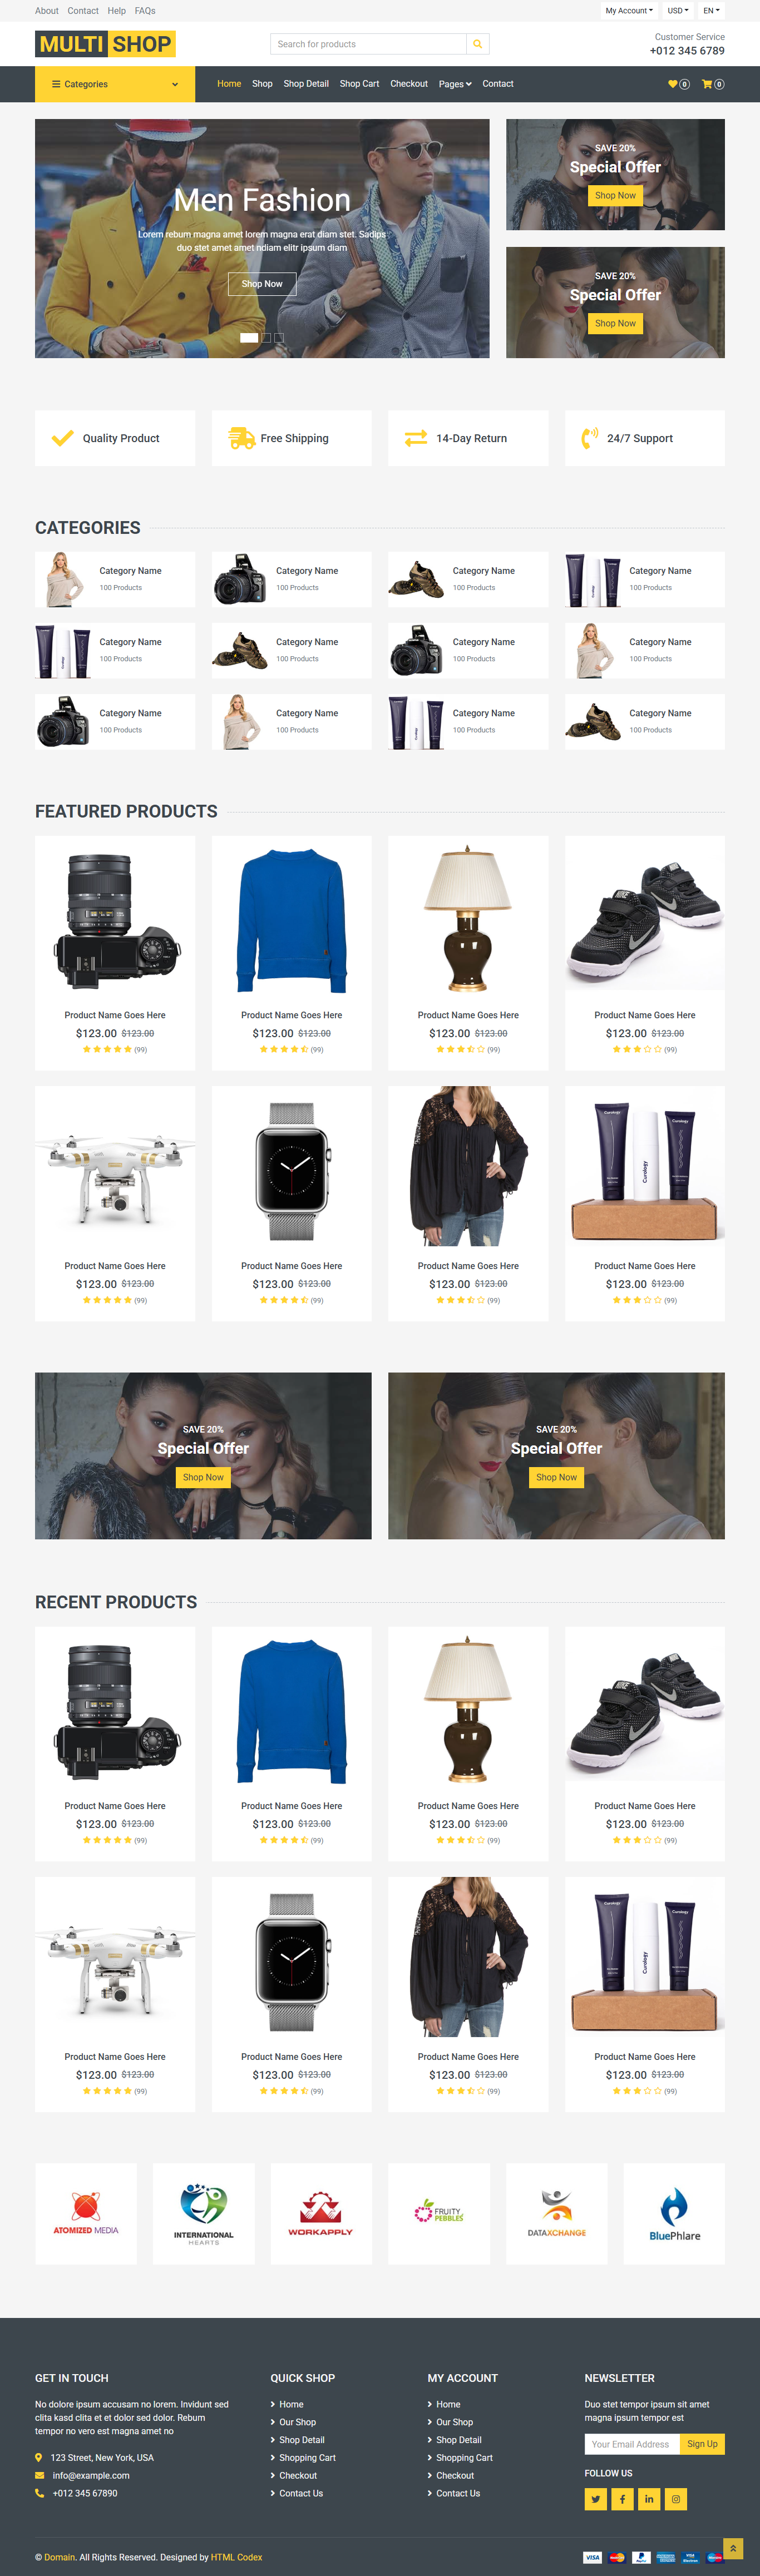Select the first carousel slide indicator

point(249,338)
